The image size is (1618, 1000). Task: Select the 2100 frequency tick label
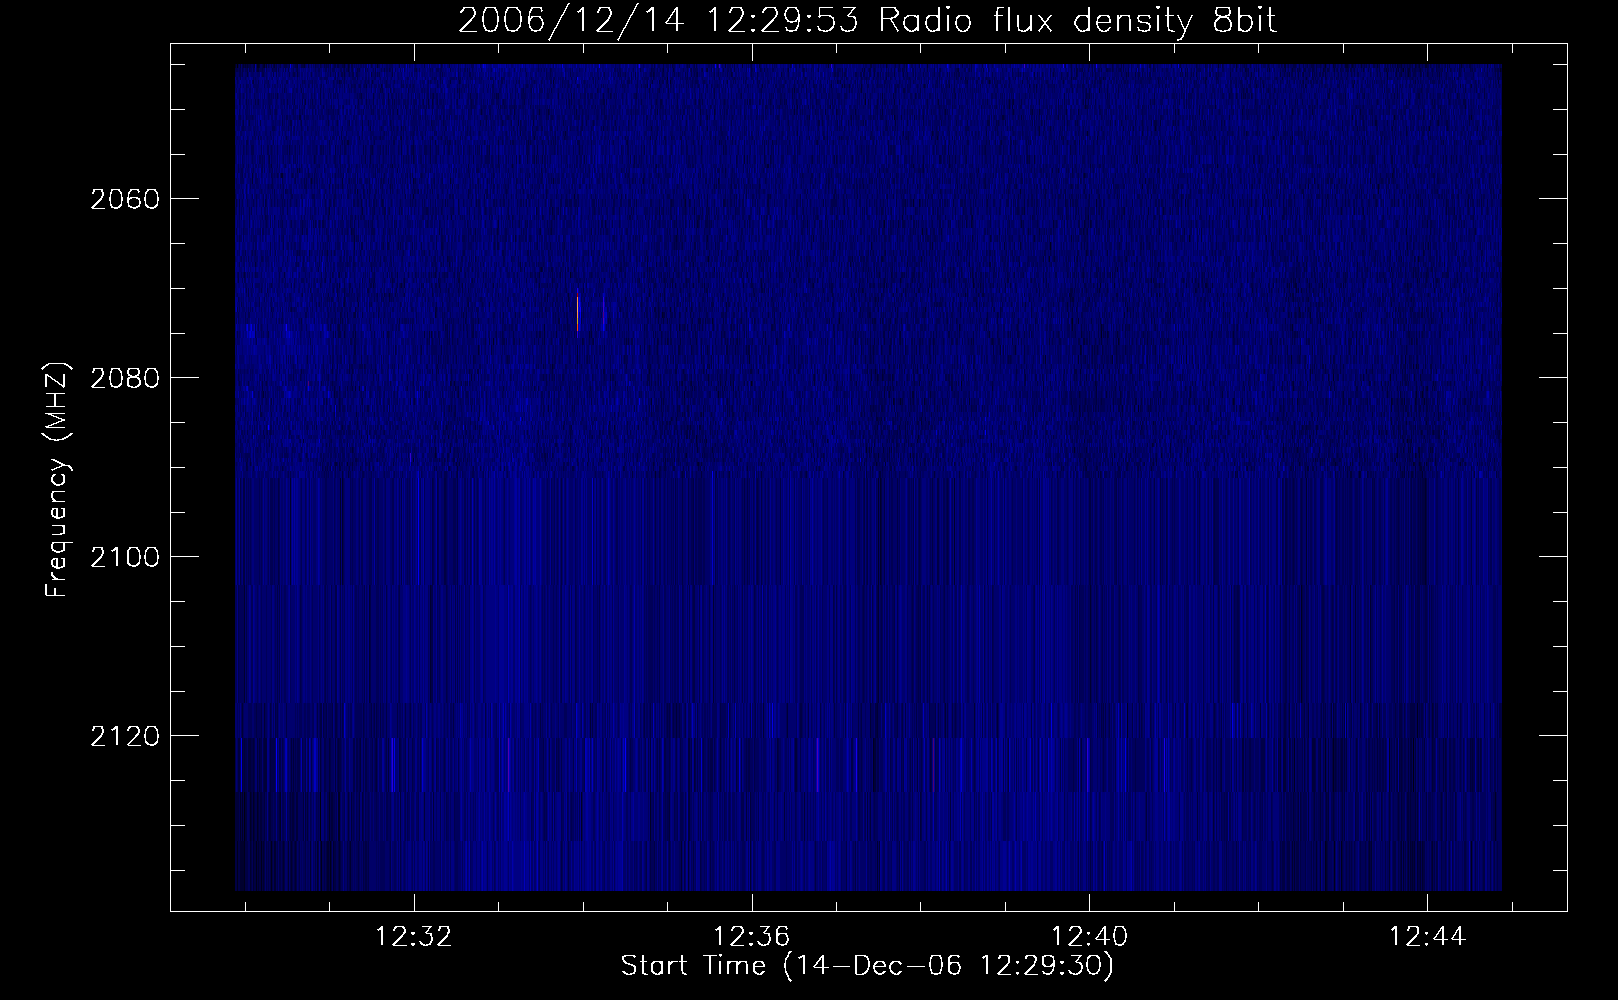click(124, 557)
